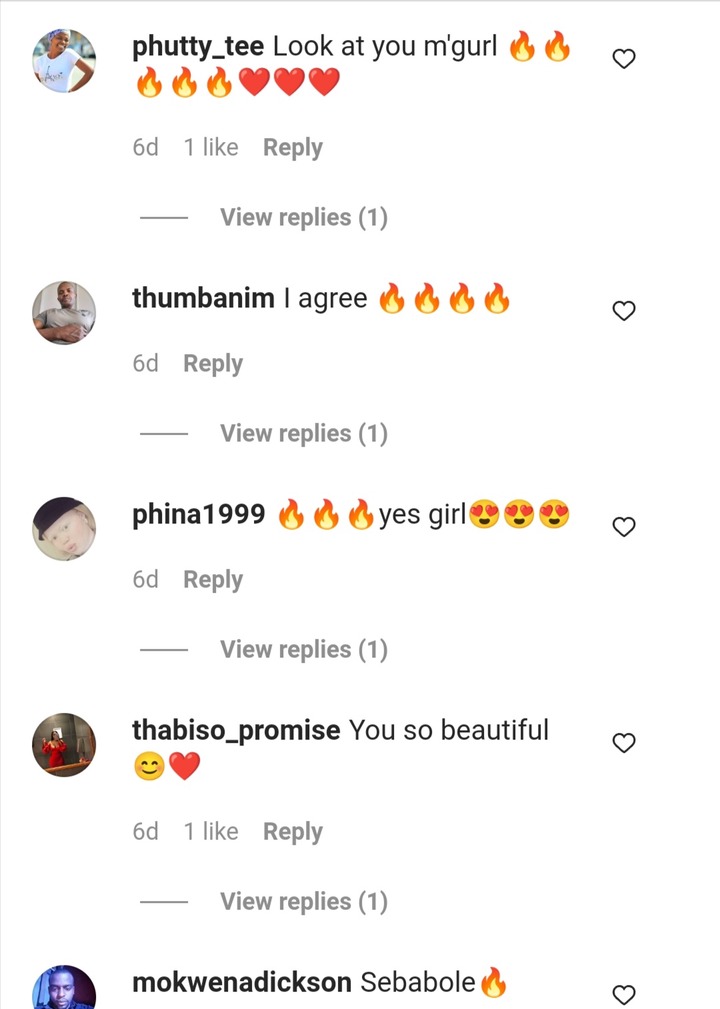Open the phutty_tee username link
The width and height of the screenshot is (720, 1009).
point(198,47)
